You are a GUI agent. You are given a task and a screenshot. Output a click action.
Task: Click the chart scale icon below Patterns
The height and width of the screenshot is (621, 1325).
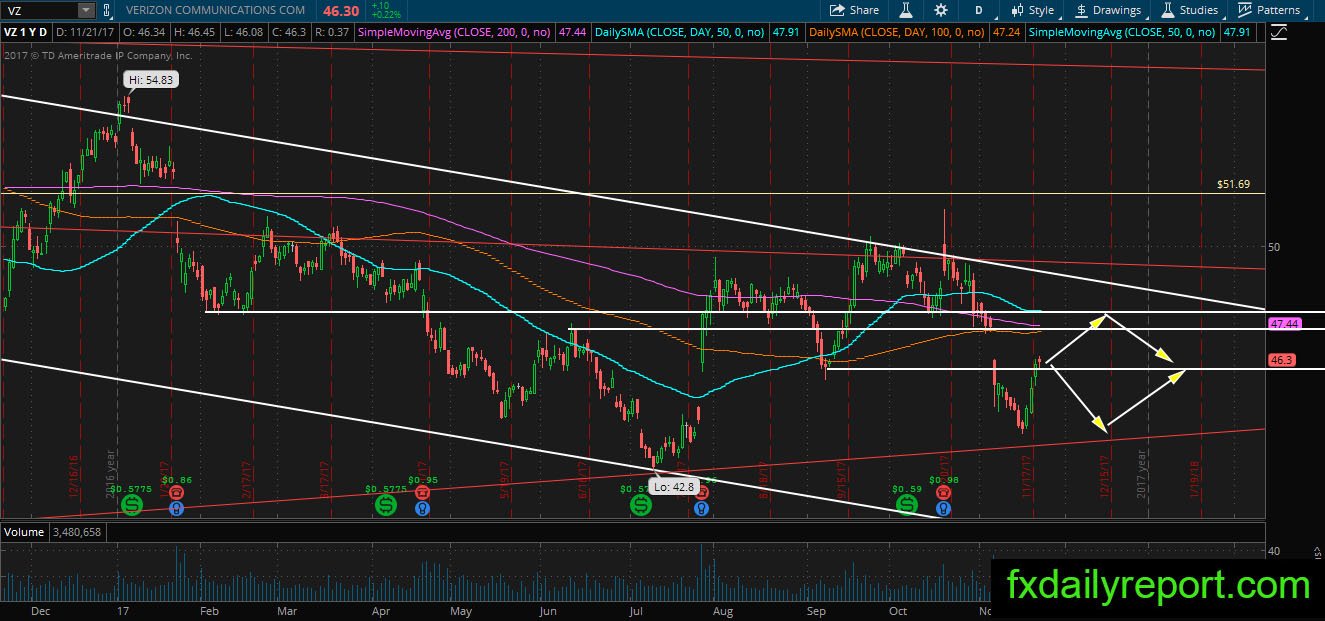pos(1279,32)
